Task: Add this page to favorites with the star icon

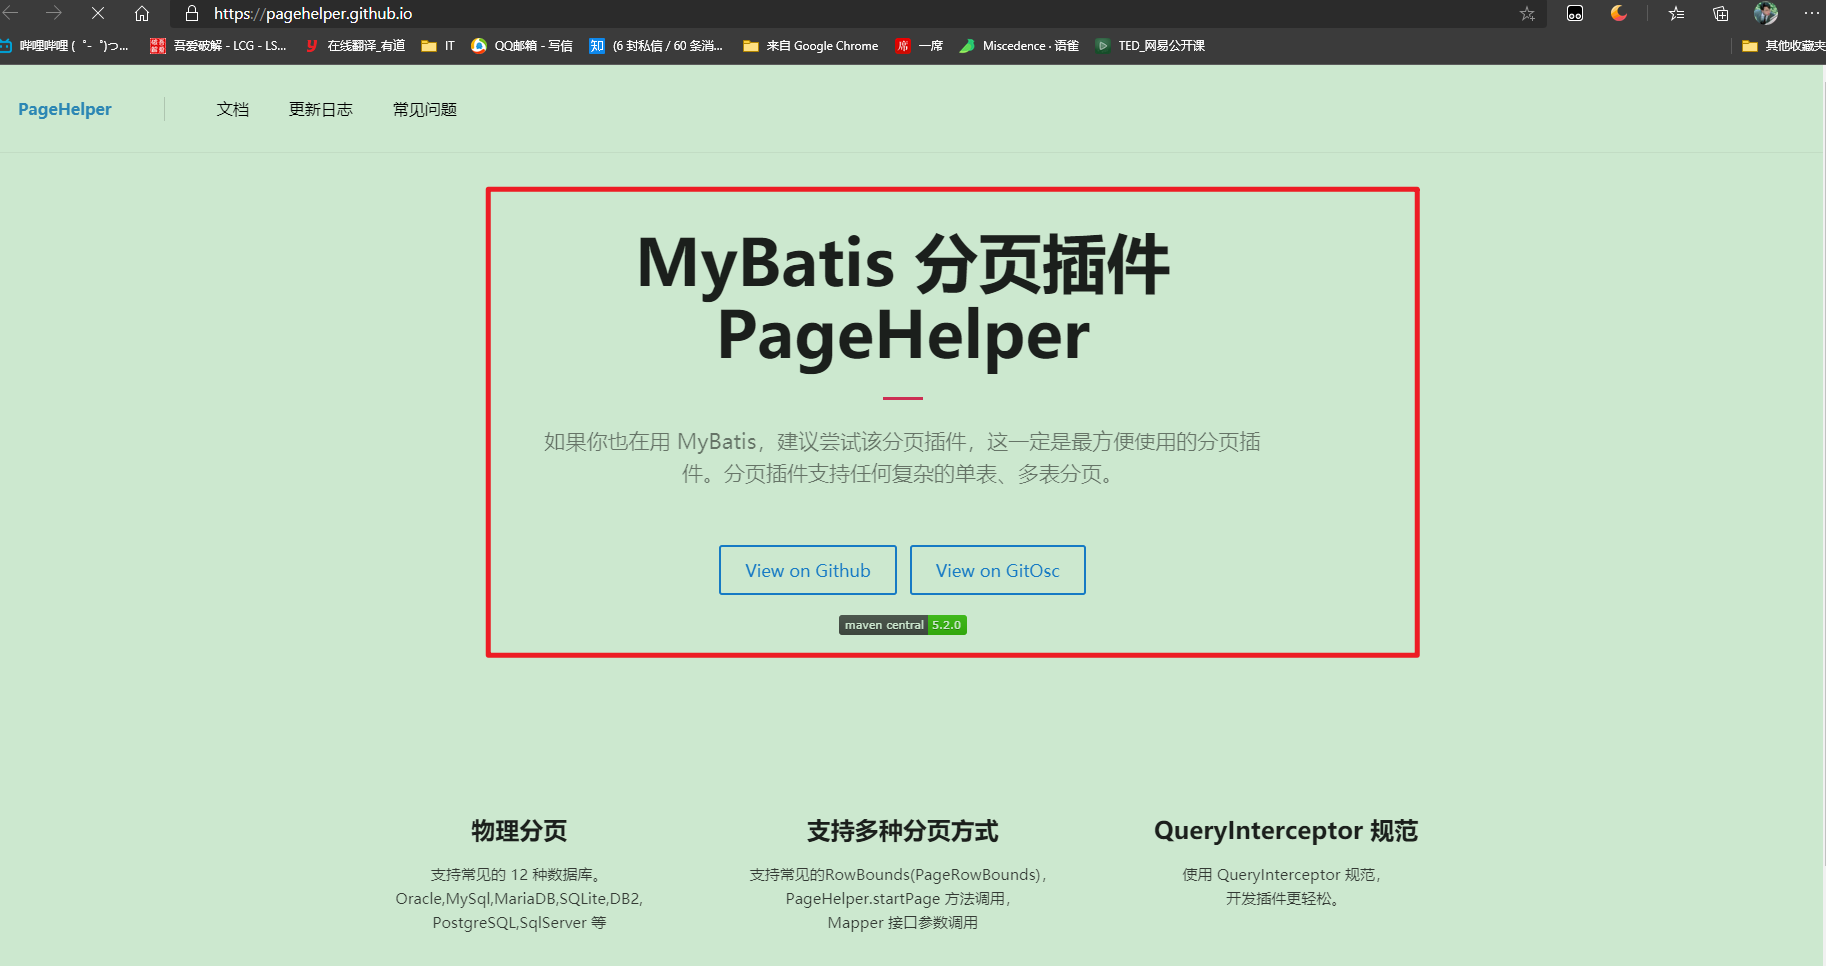Action: point(1527,13)
